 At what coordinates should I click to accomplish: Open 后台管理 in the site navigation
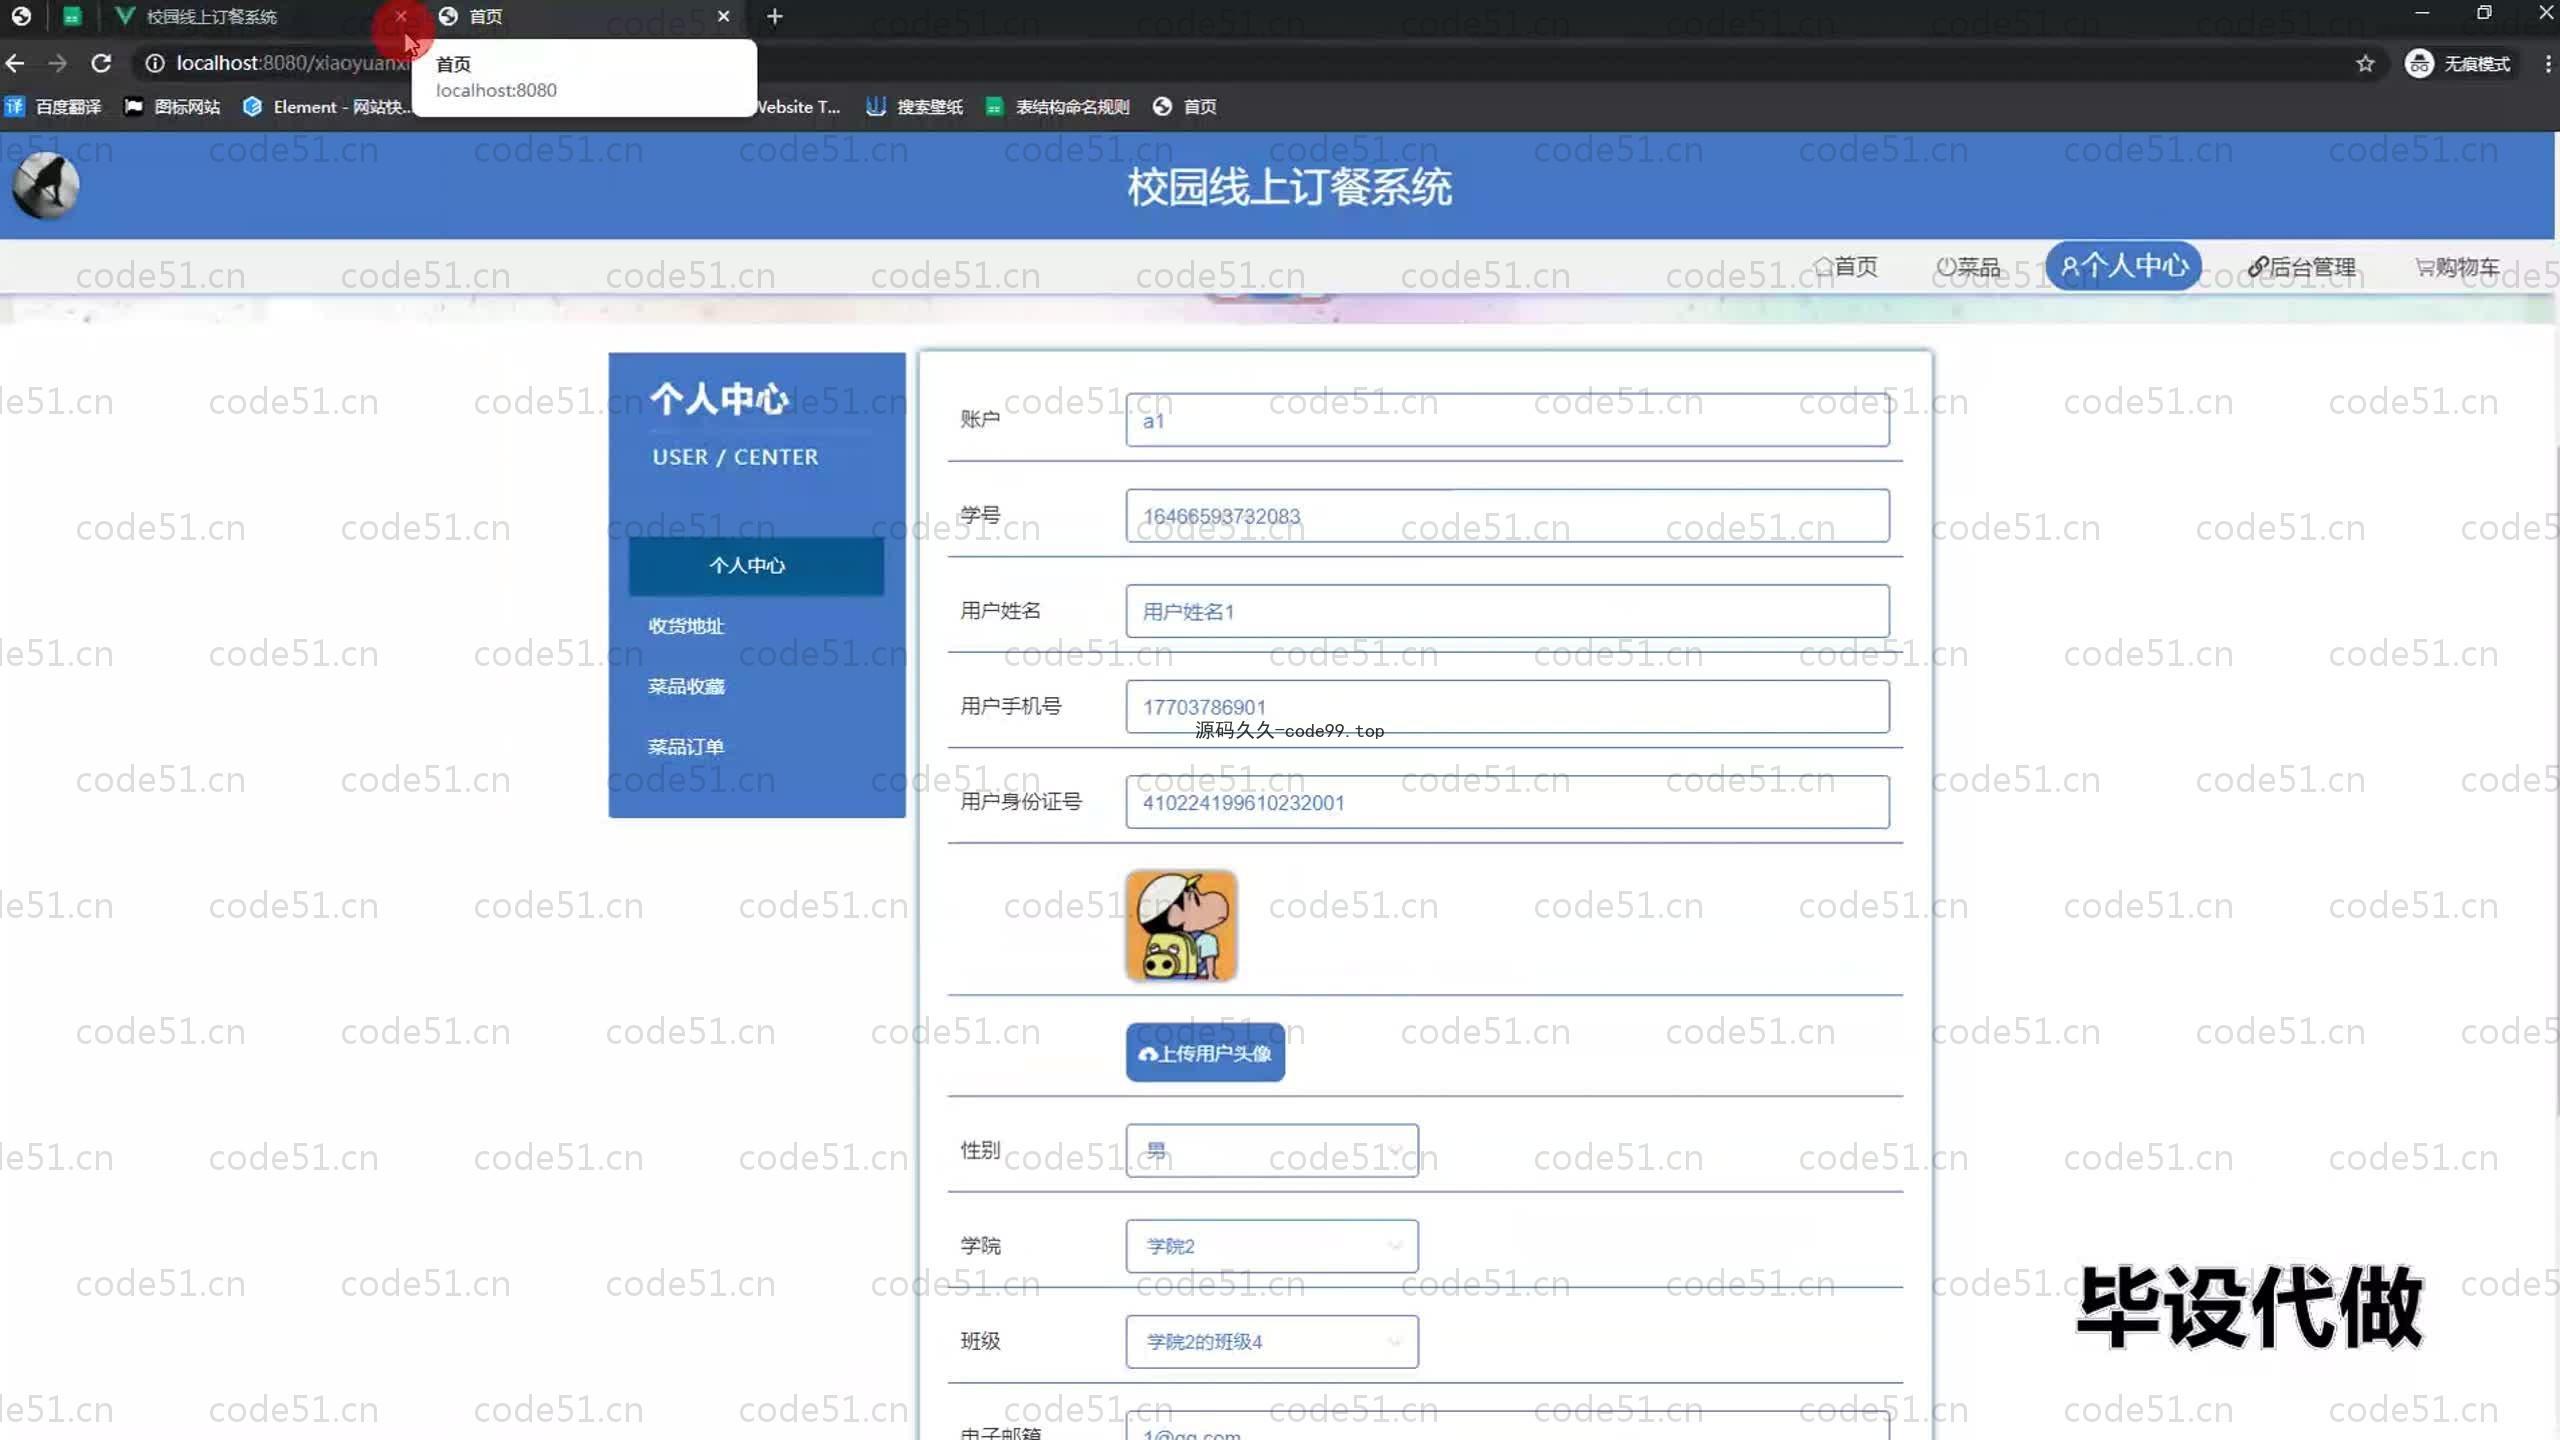coord(2302,267)
